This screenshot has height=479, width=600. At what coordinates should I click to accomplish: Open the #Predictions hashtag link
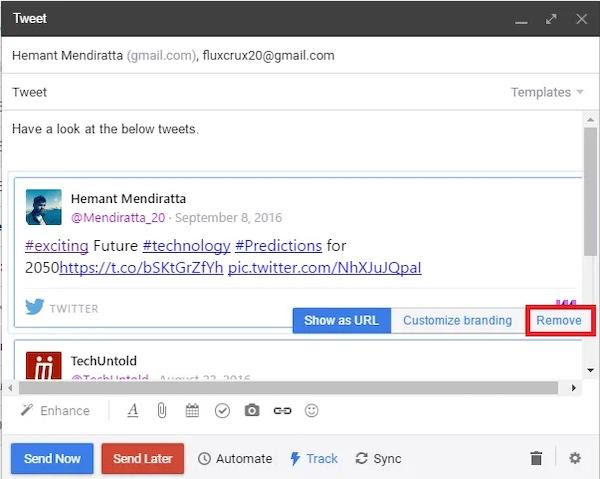[279, 246]
